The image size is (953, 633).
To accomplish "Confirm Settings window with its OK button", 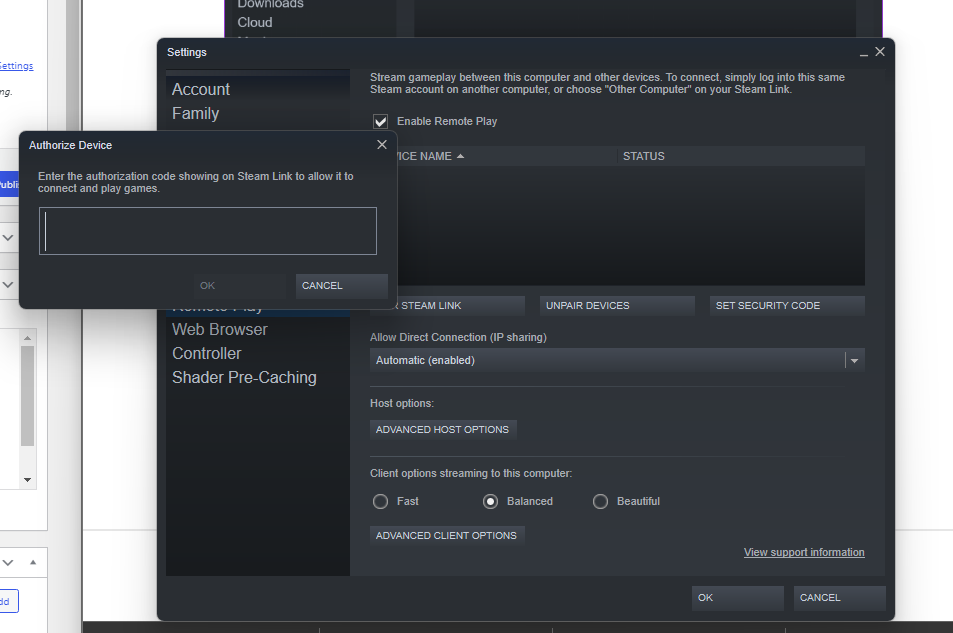I will click(x=737, y=598).
